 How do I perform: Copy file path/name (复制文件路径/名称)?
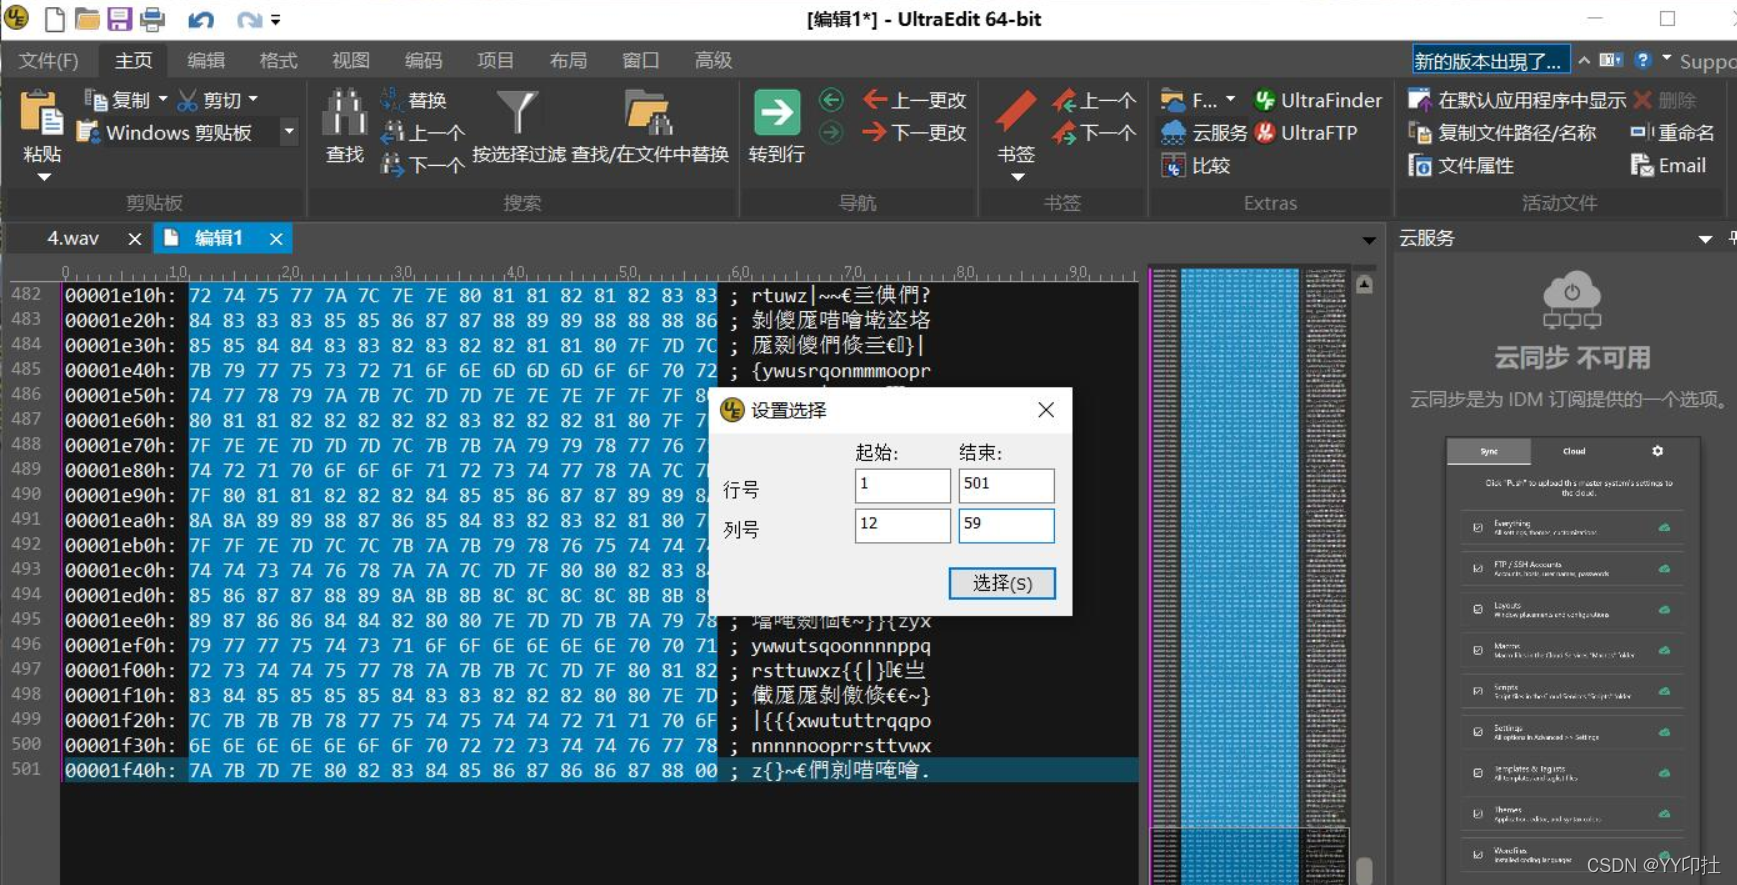pyautogui.click(x=1502, y=132)
